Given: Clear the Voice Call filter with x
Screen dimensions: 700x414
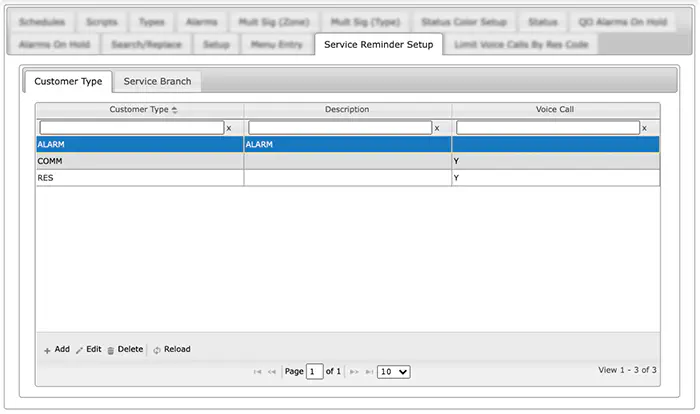Looking at the screenshot, I should [x=644, y=128].
